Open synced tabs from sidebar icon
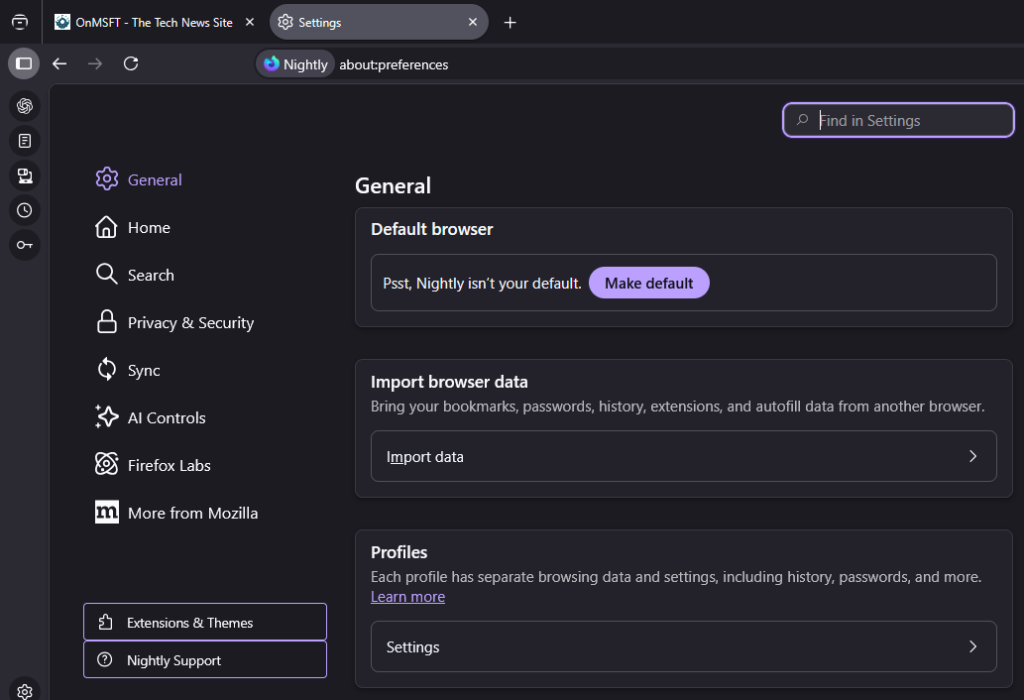The height and width of the screenshot is (700, 1024). tap(25, 176)
